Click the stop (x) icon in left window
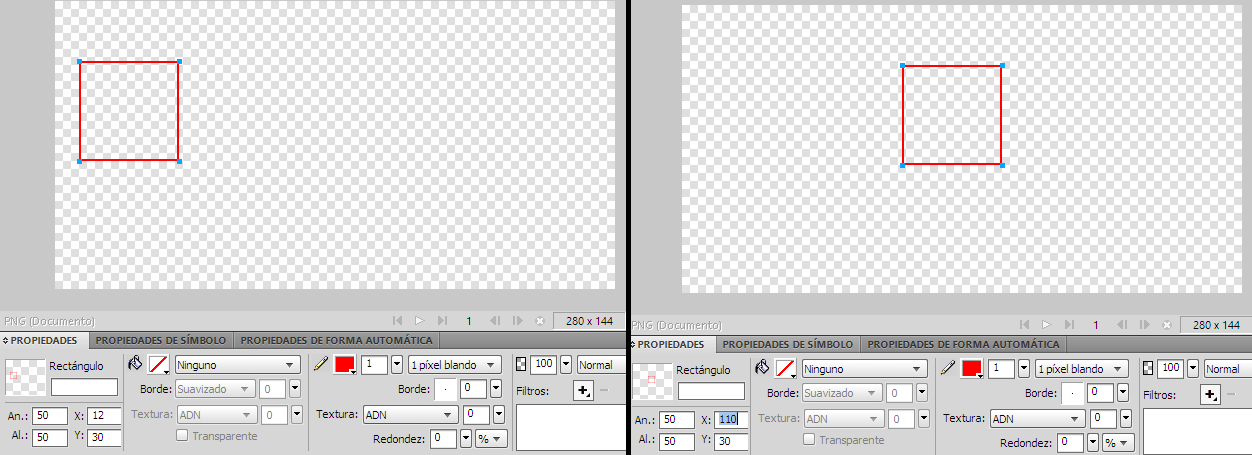The image size is (1252, 455). tap(540, 321)
